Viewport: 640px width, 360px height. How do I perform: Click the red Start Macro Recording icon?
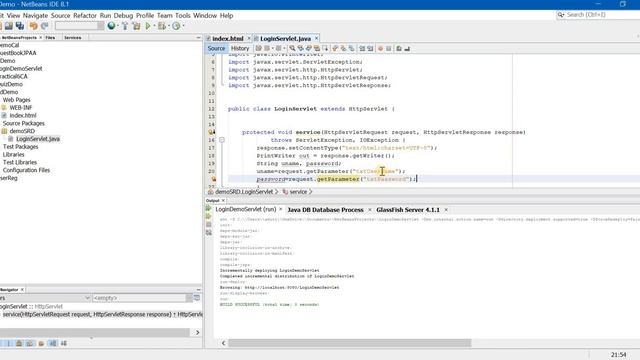coord(380,49)
